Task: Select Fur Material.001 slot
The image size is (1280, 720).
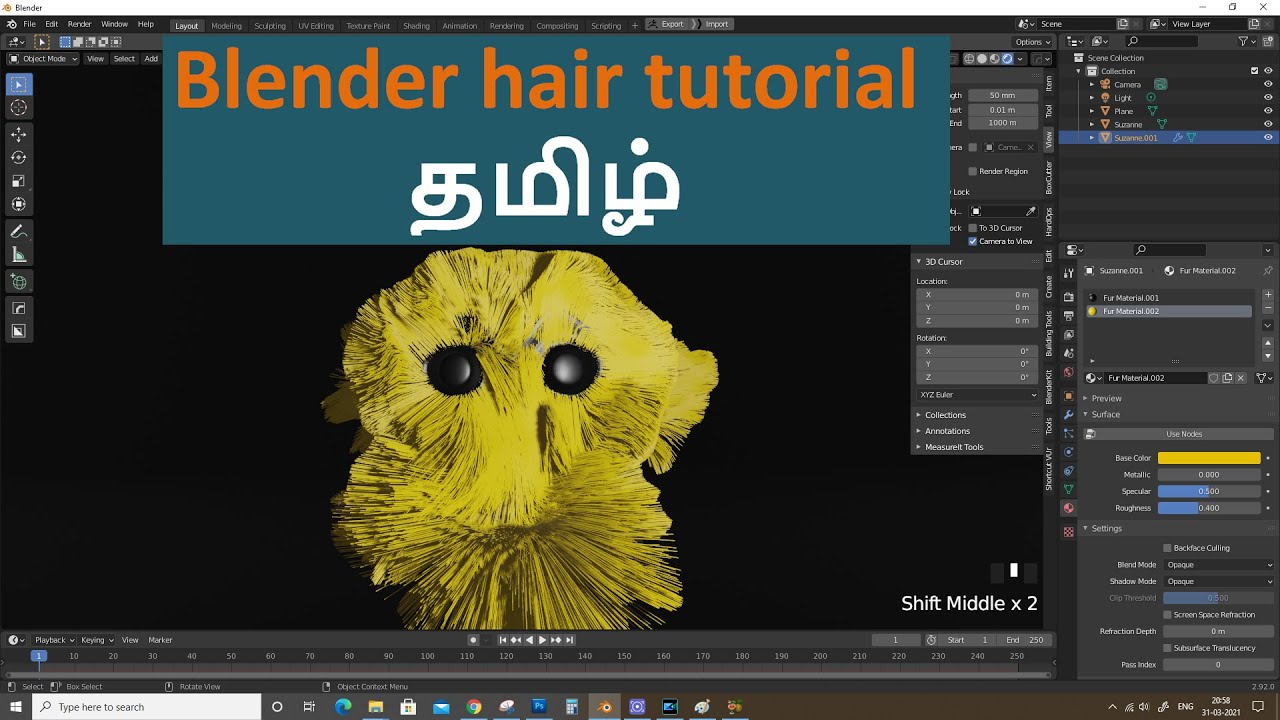Action: tap(1168, 298)
